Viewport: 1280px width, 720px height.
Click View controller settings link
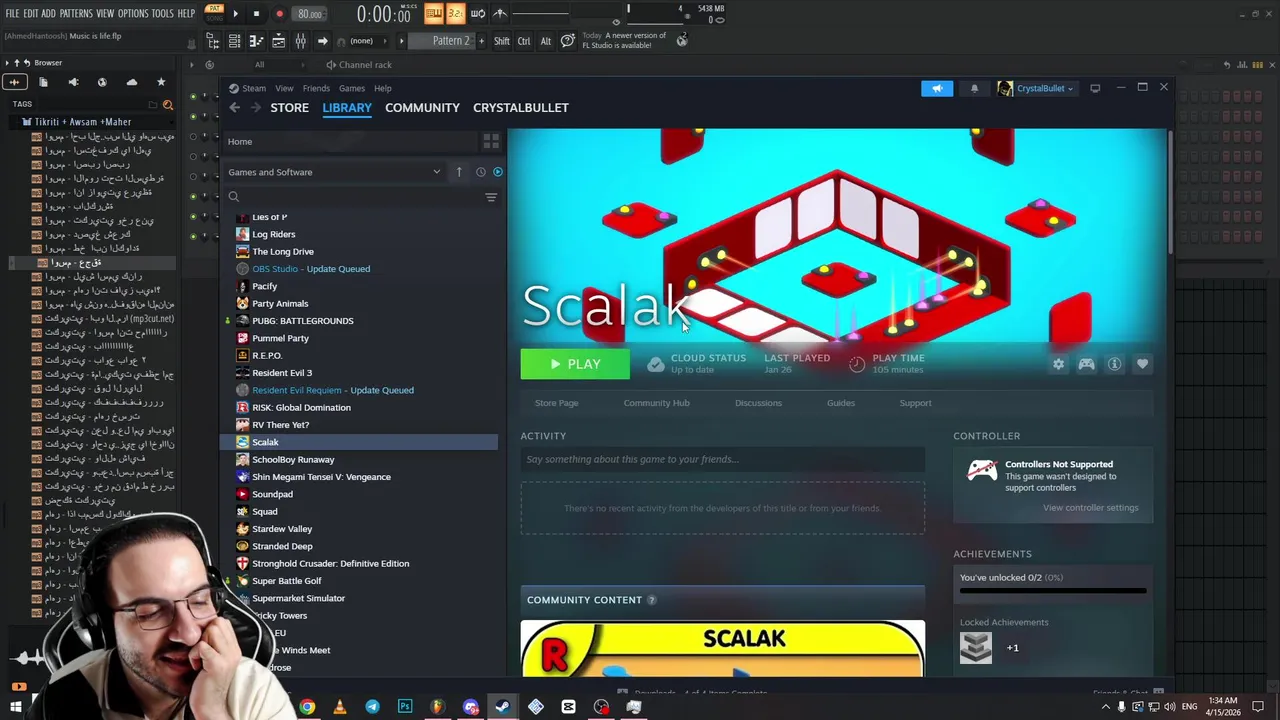pos(1090,508)
